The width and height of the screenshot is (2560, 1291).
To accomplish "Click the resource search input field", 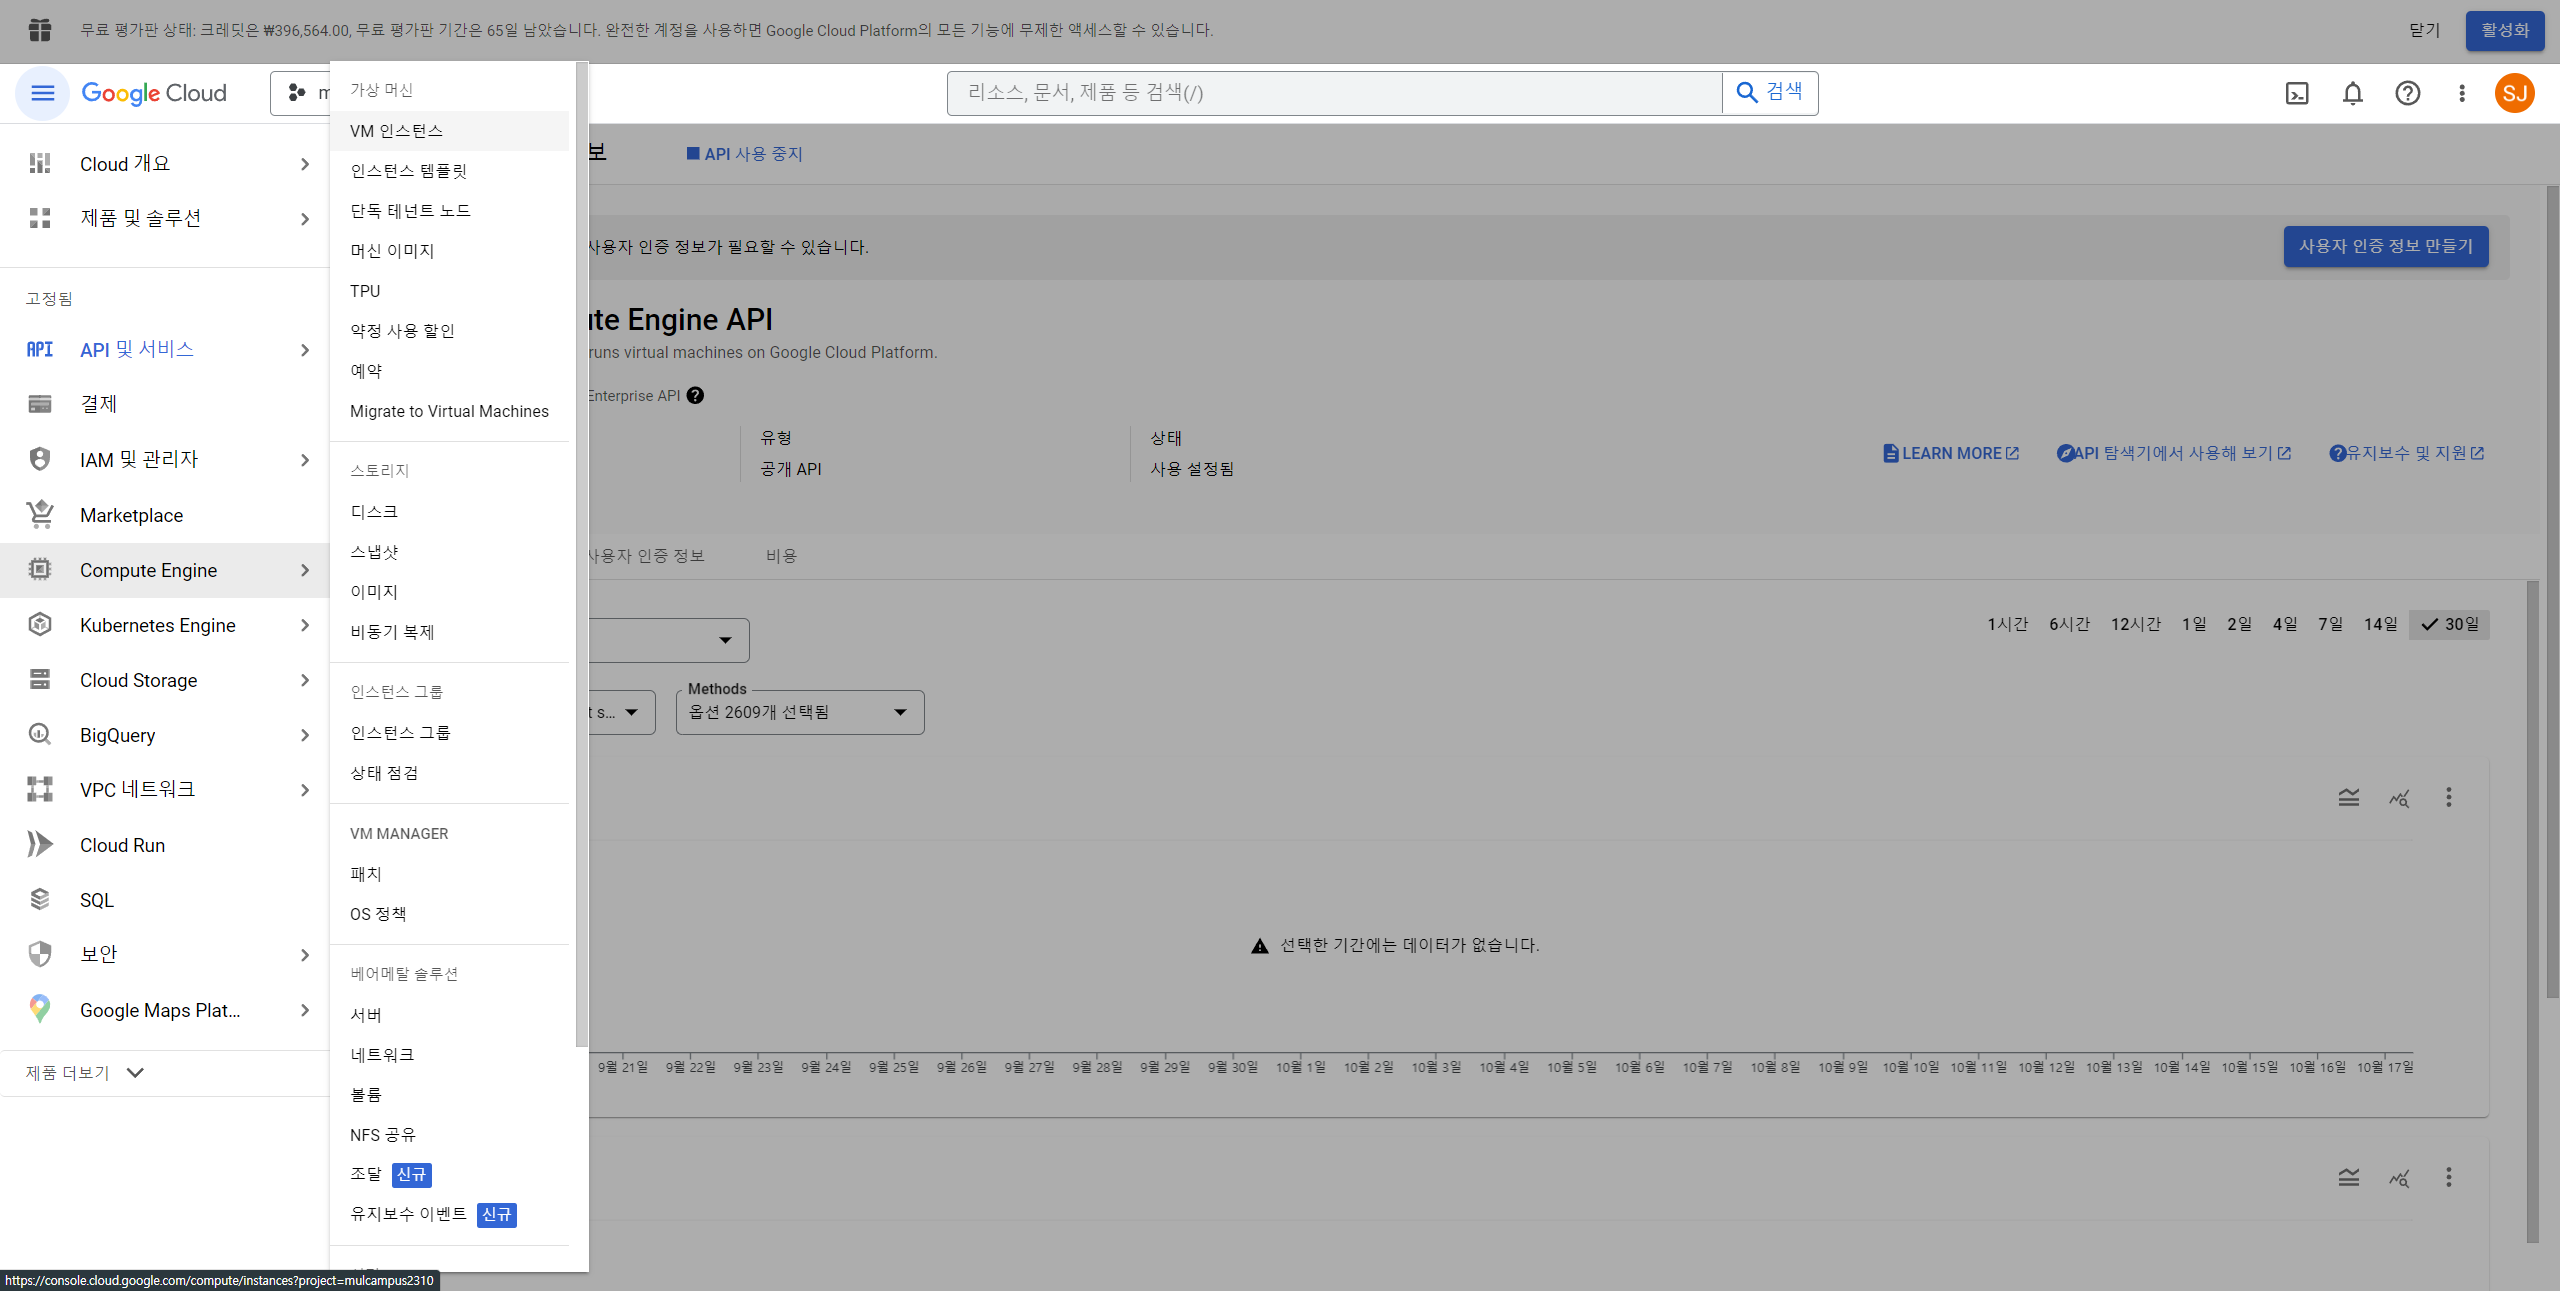I will pyautogui.click(x=1334, y=93).
